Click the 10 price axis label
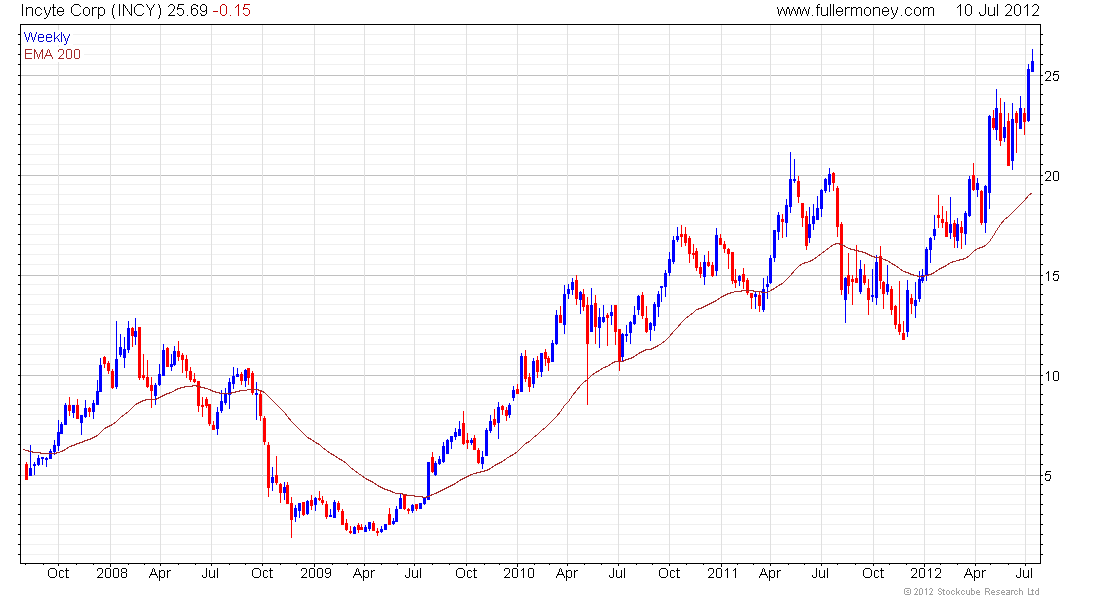This screenshot has width=1100, height=600. click(x=1052, y=376)
